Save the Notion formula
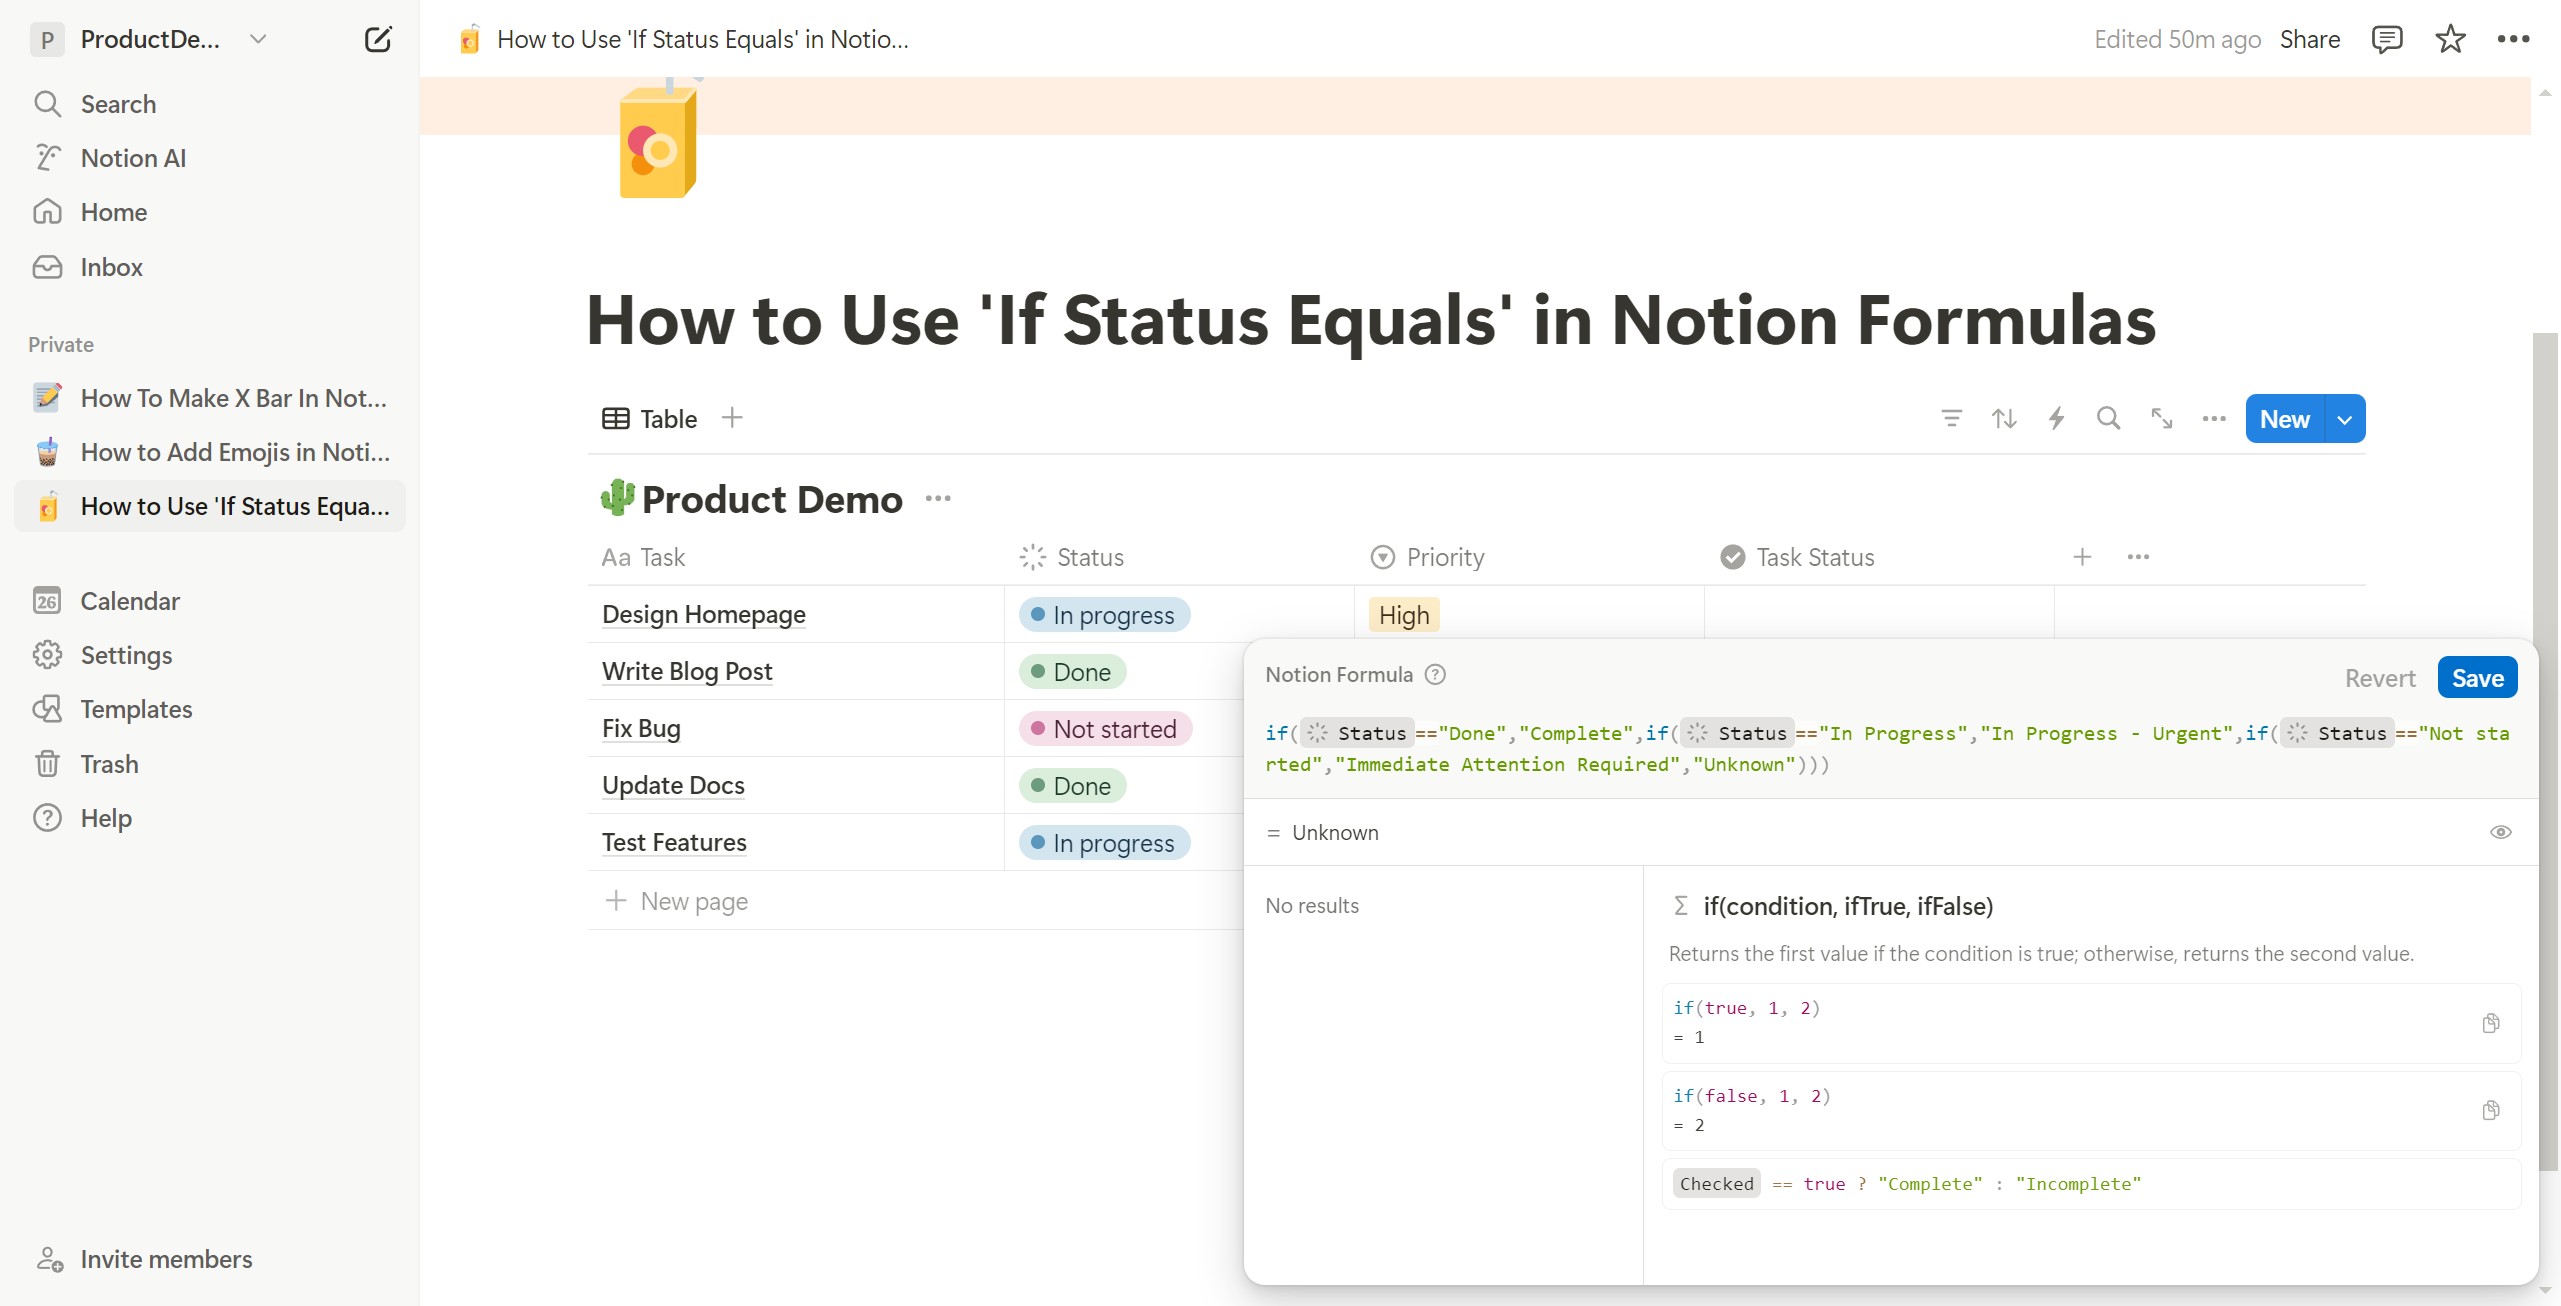Viewport: 2561px width, 1306px height. click(2477, 678)
